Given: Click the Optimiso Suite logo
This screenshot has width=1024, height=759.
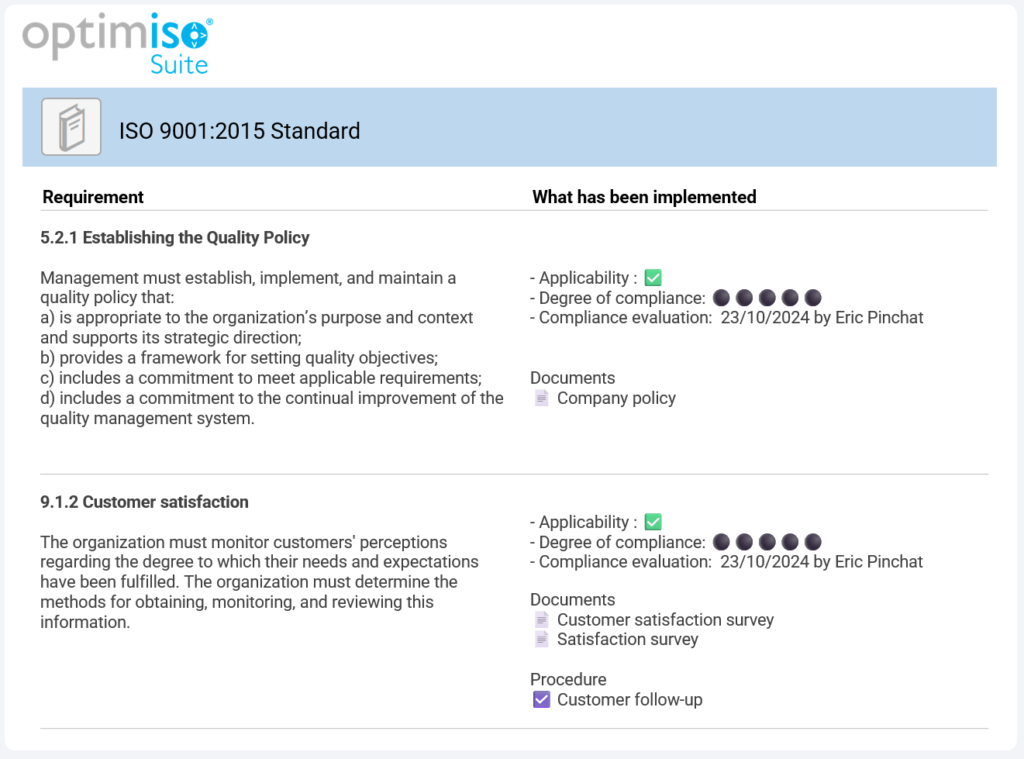Looking at the screenshot, I should tap(117, 40).
